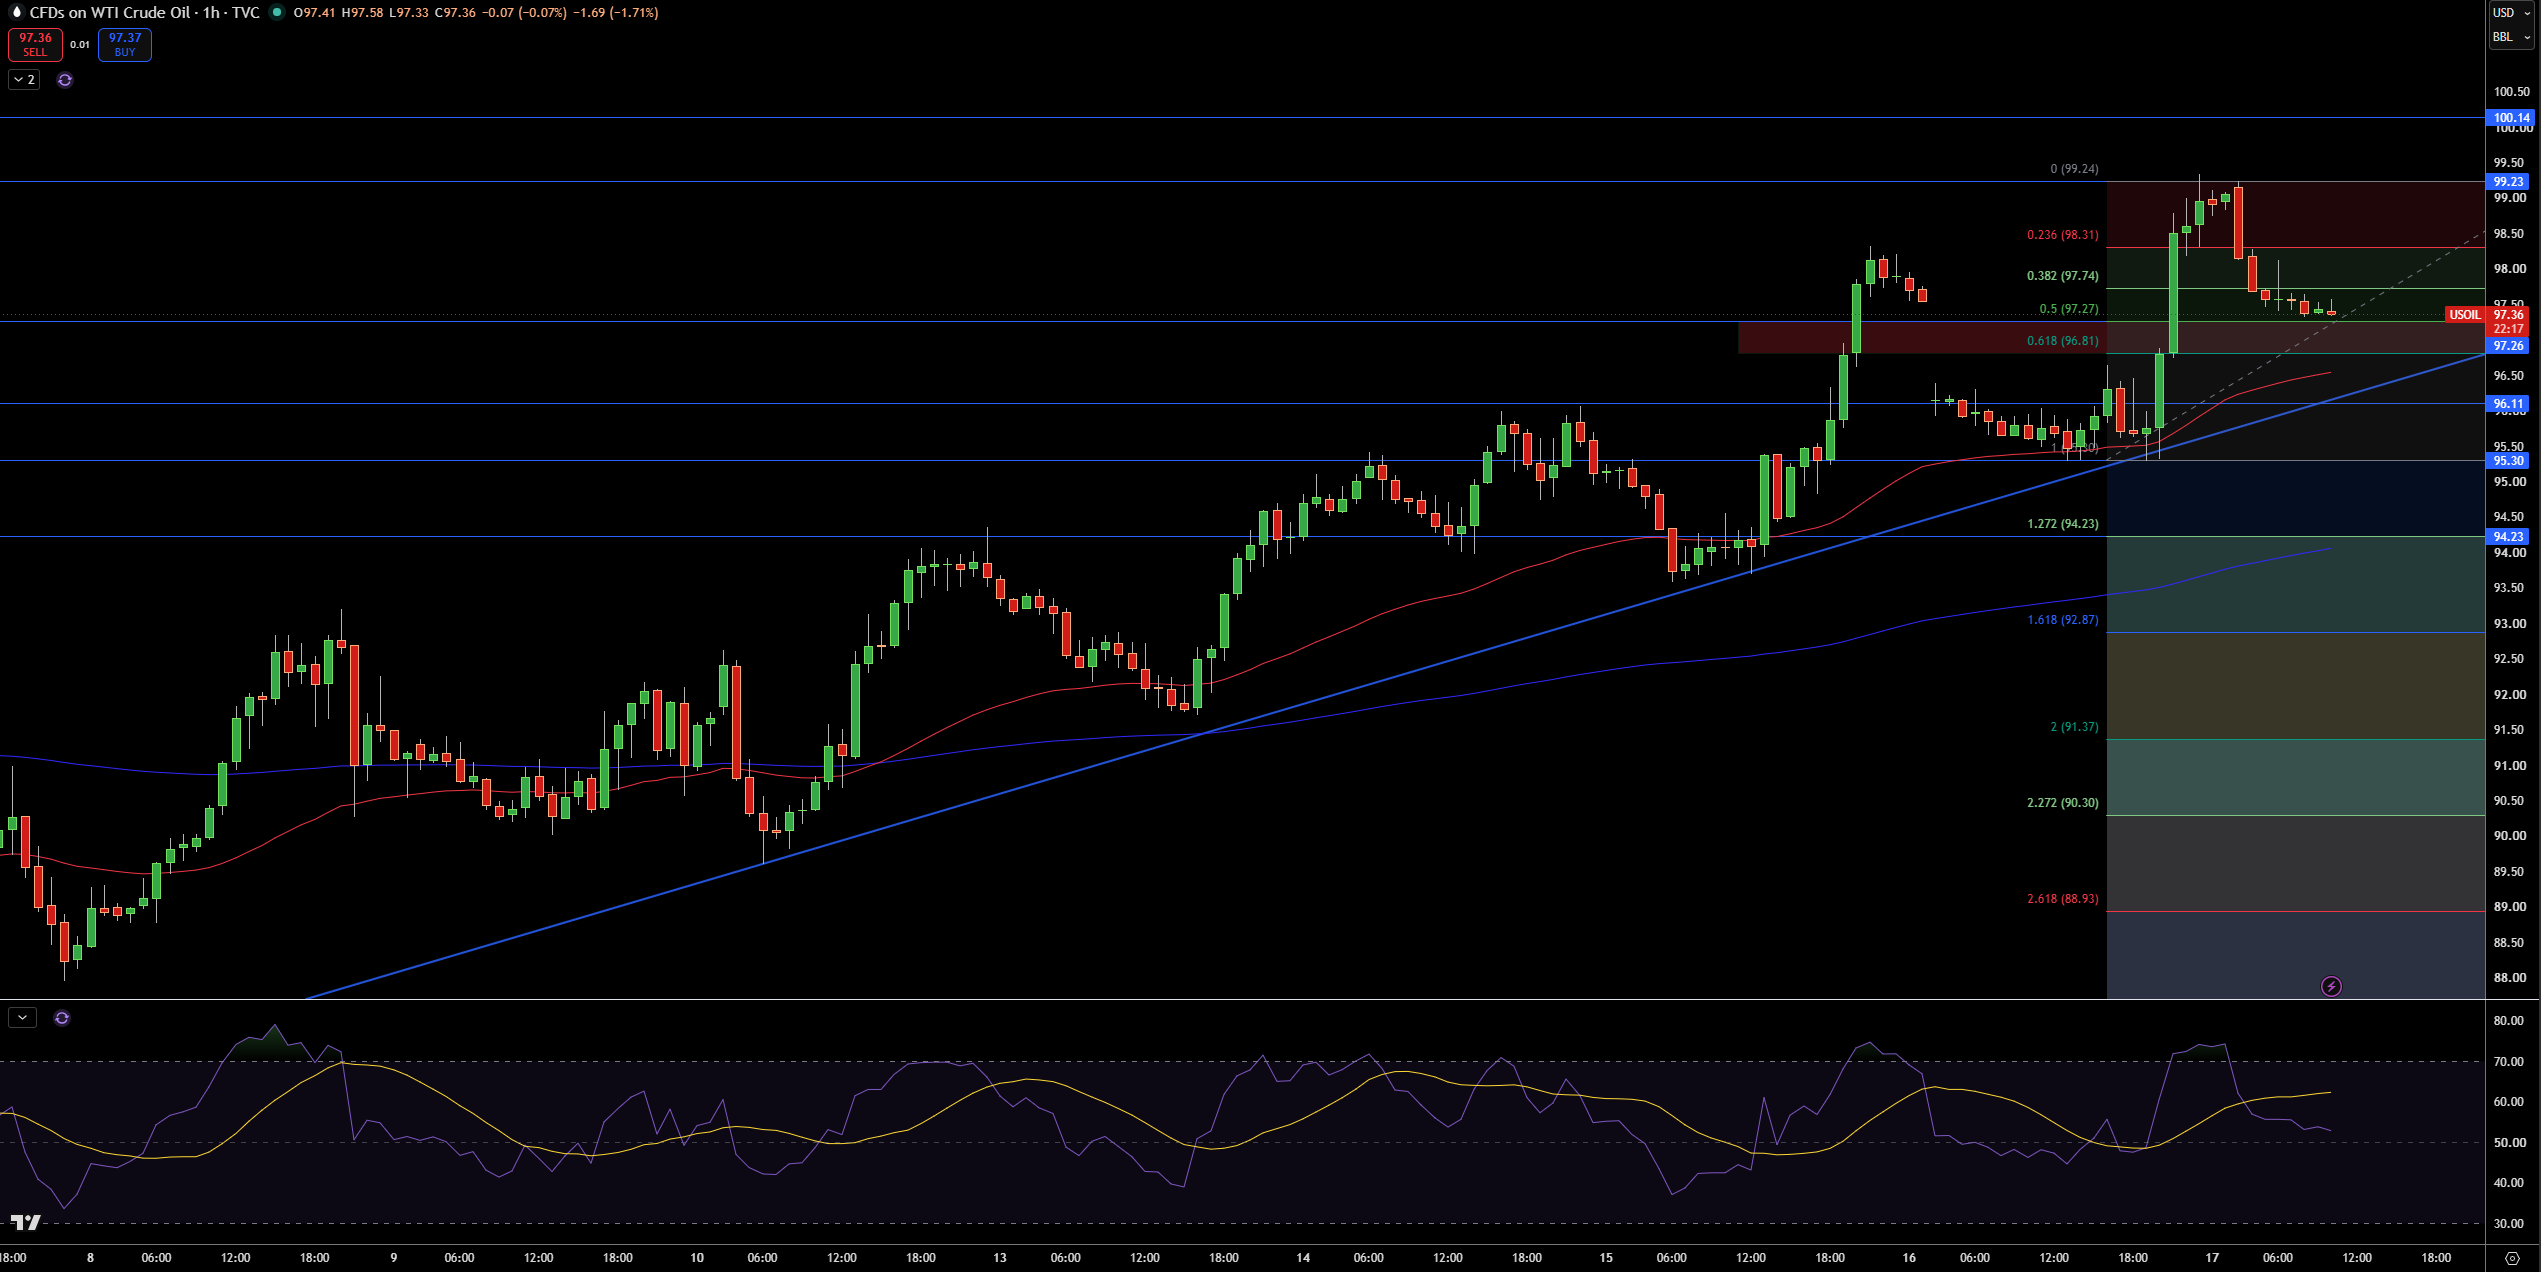2541x1272 pixels.
Task: Select the 100.14 price level label
Action: tap(2511, 118)
